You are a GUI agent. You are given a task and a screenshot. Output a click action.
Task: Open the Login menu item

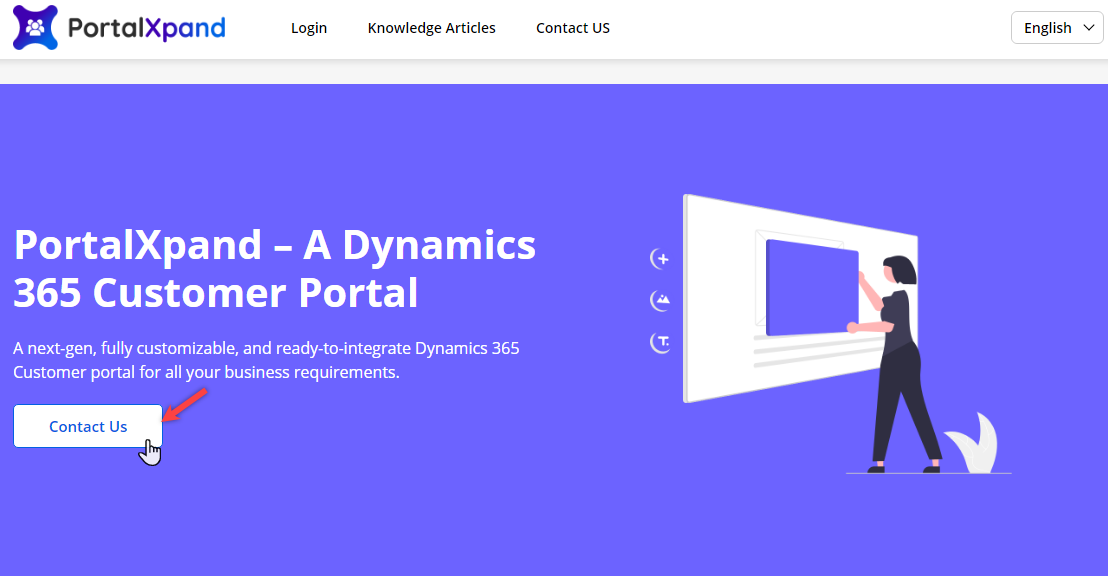point(309,28)
